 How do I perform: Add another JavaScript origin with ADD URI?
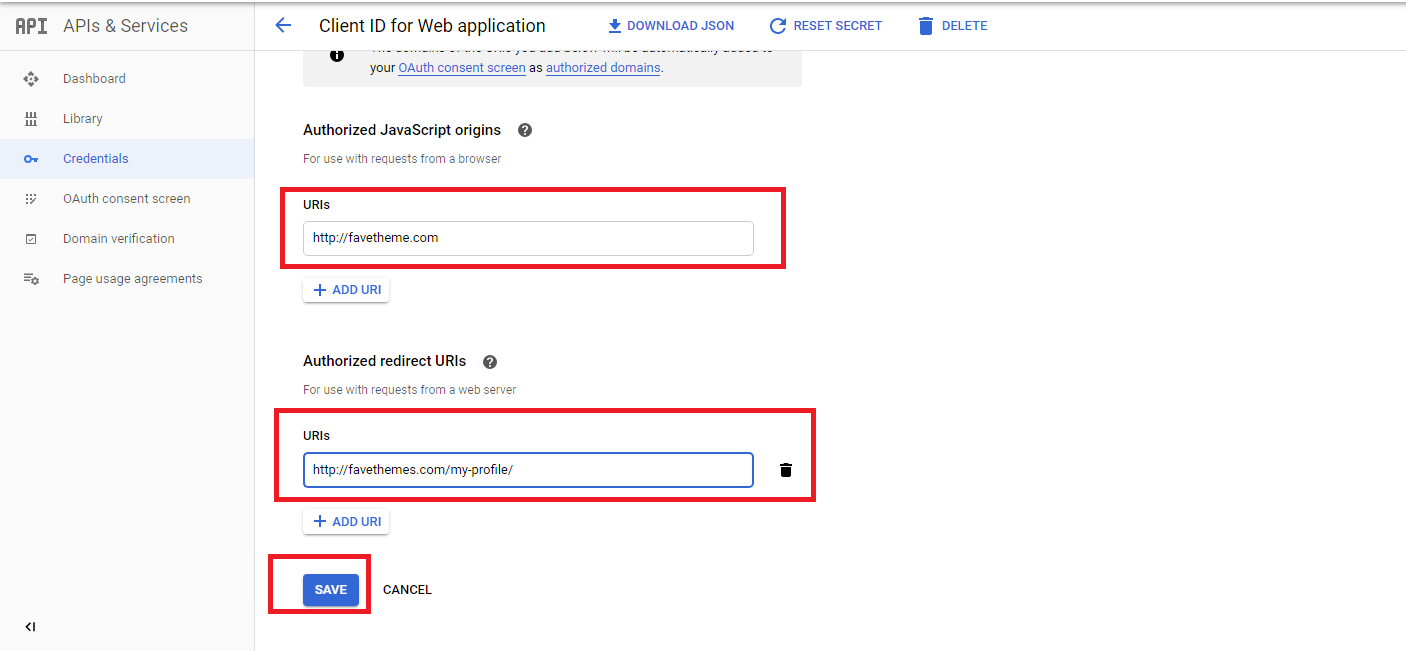click(346, 289)
